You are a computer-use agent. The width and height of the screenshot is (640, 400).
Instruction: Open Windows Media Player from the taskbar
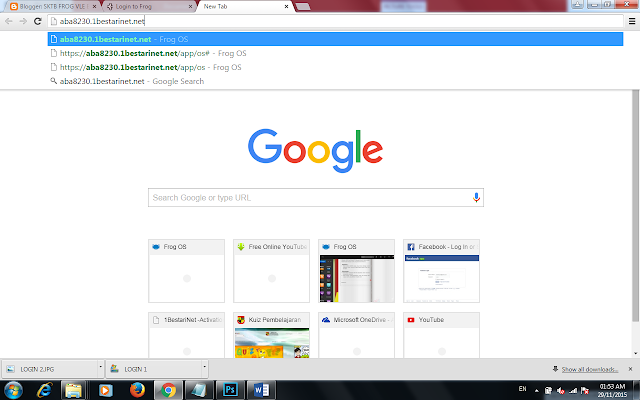[x=105, y=391]
